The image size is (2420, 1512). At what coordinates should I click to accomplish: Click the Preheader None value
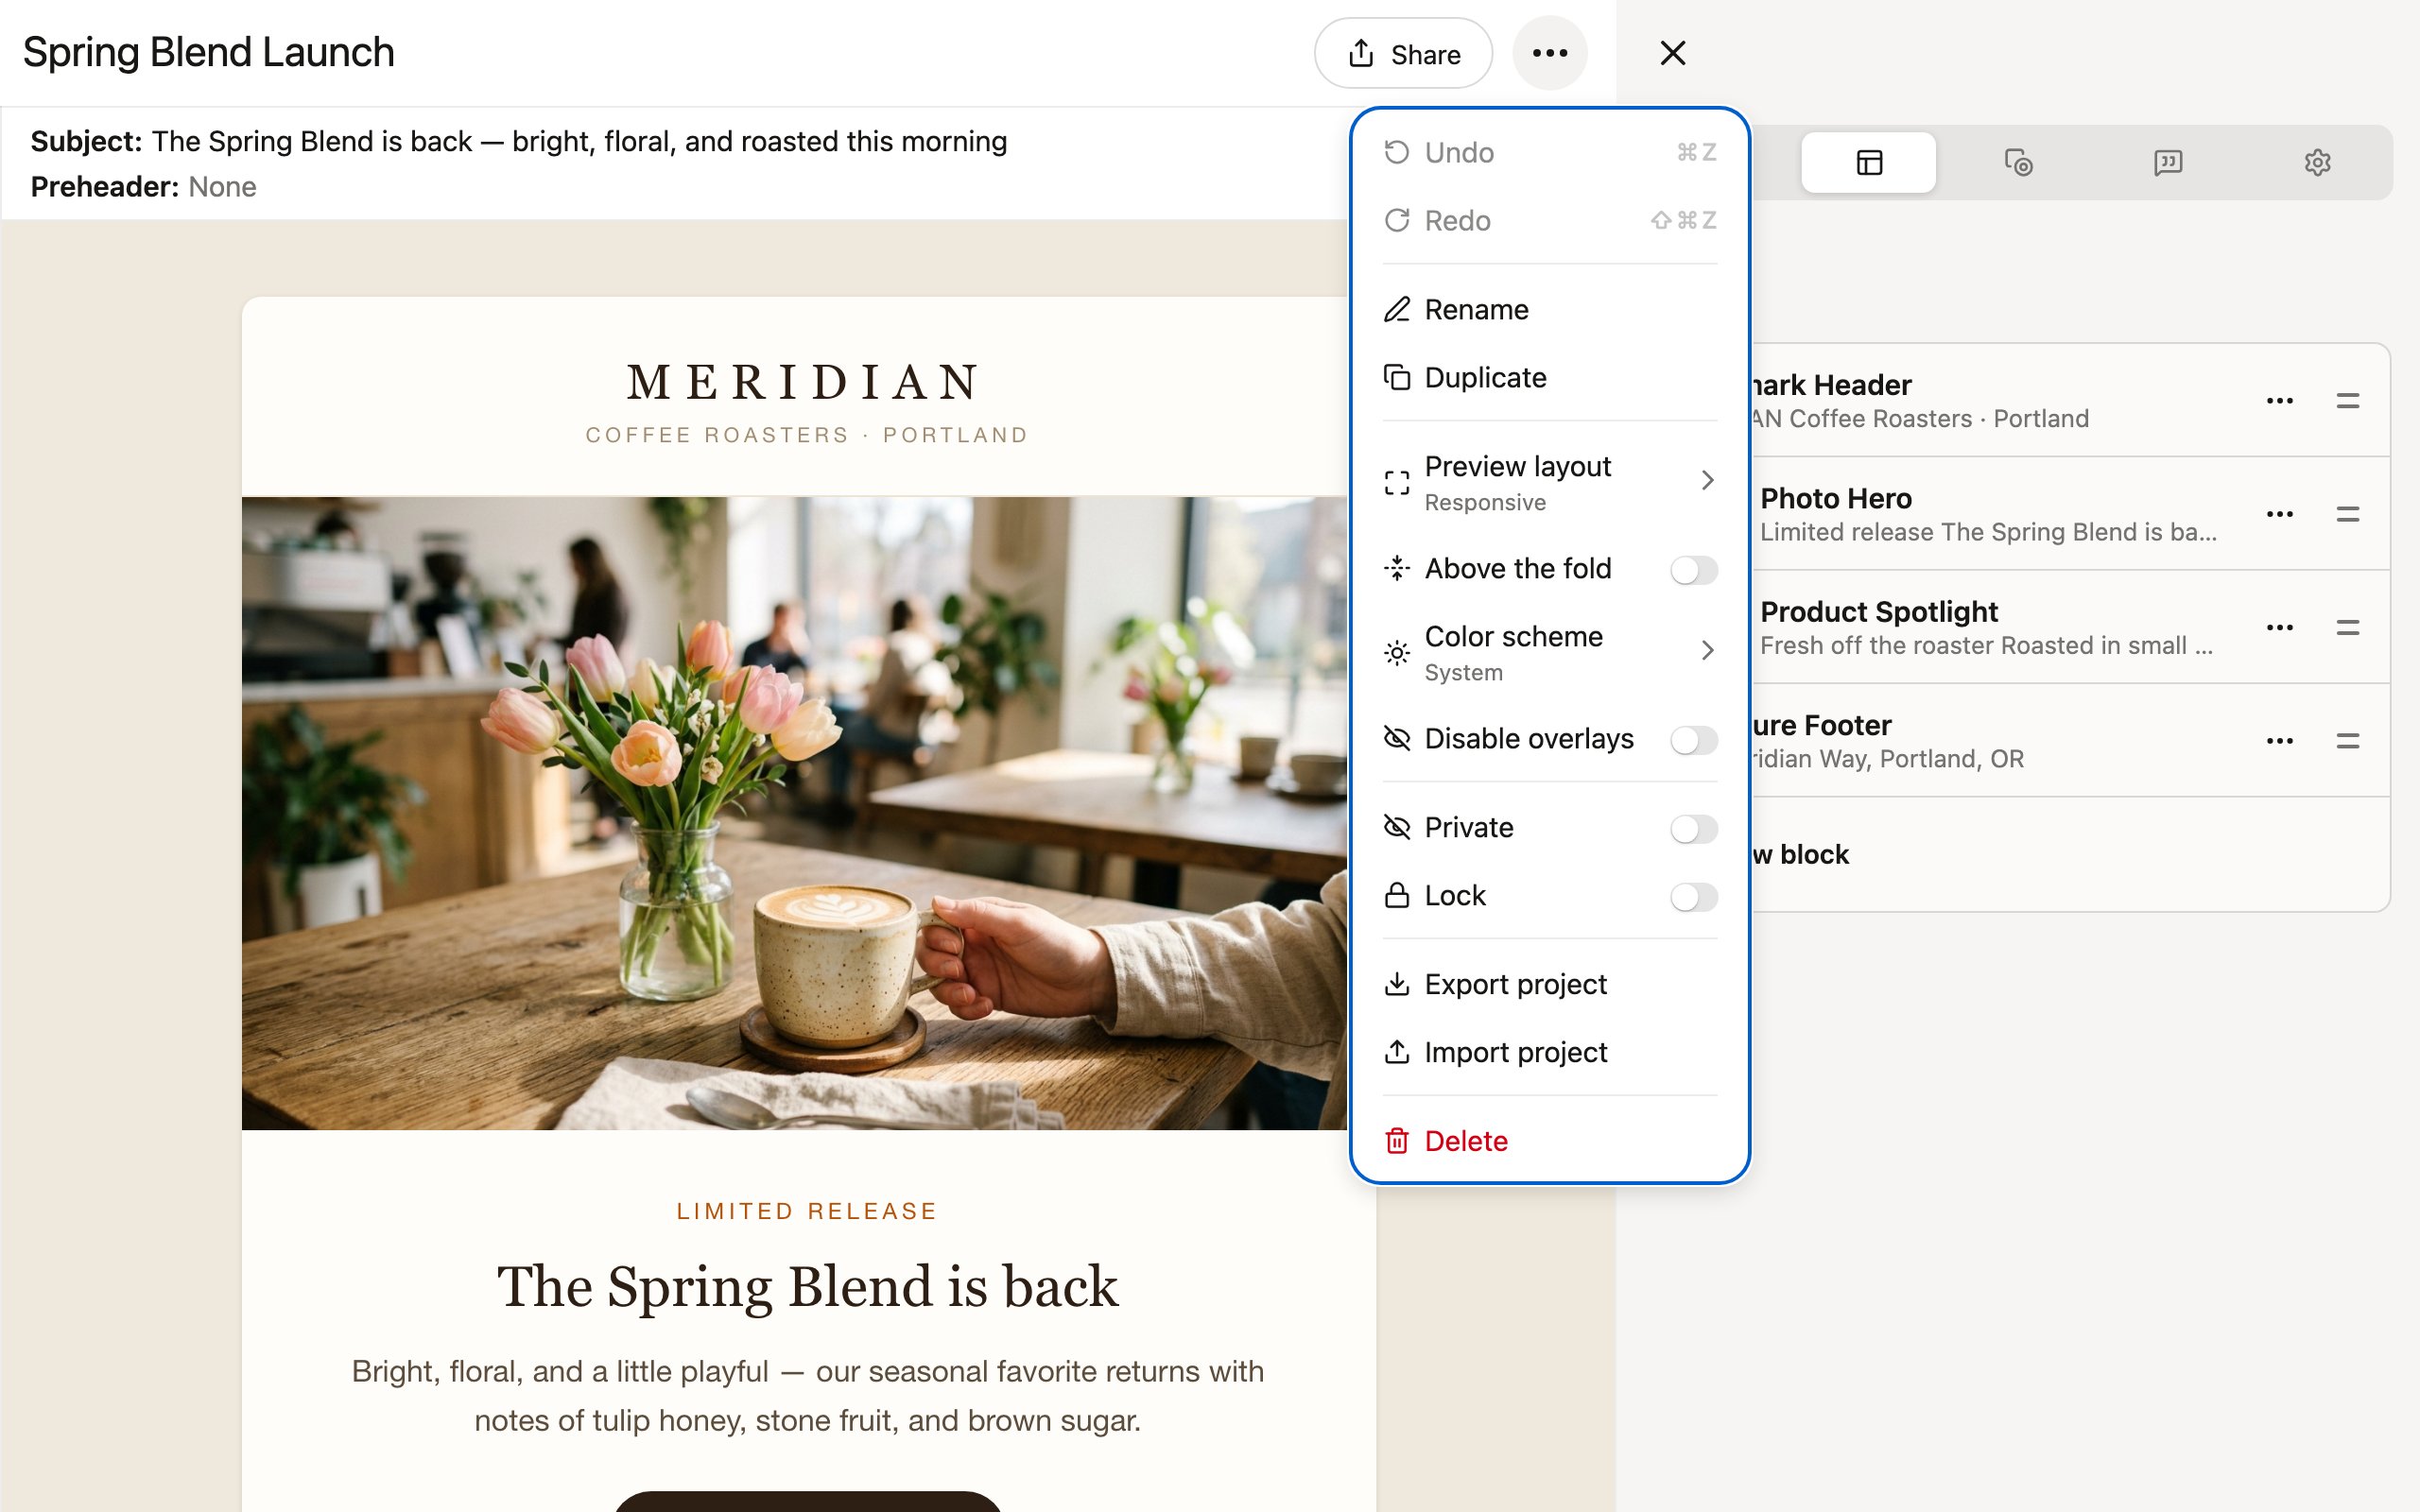coord(222,187)
